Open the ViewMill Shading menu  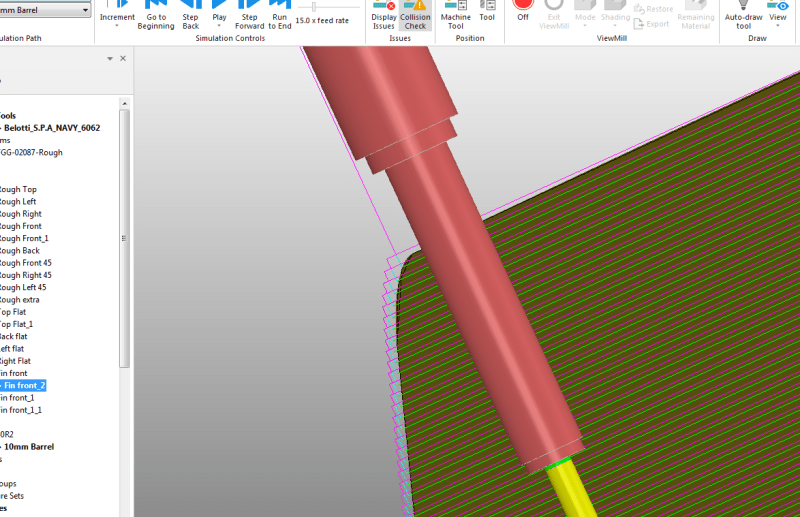click(x=615, y=14)
